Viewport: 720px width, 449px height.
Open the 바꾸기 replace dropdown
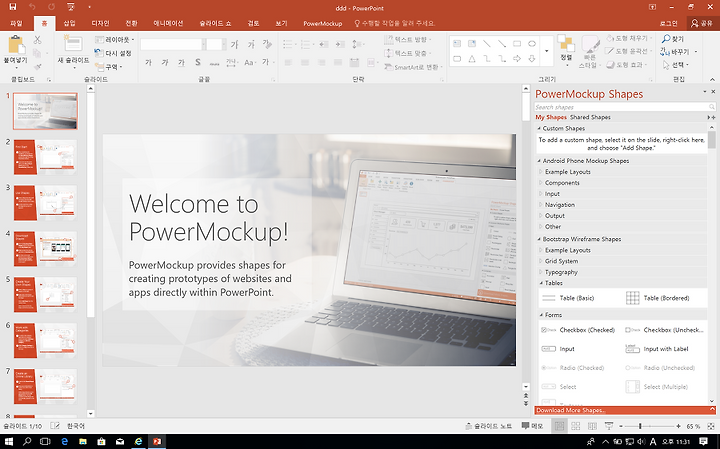pyautogui.click(x=679, y=52)
